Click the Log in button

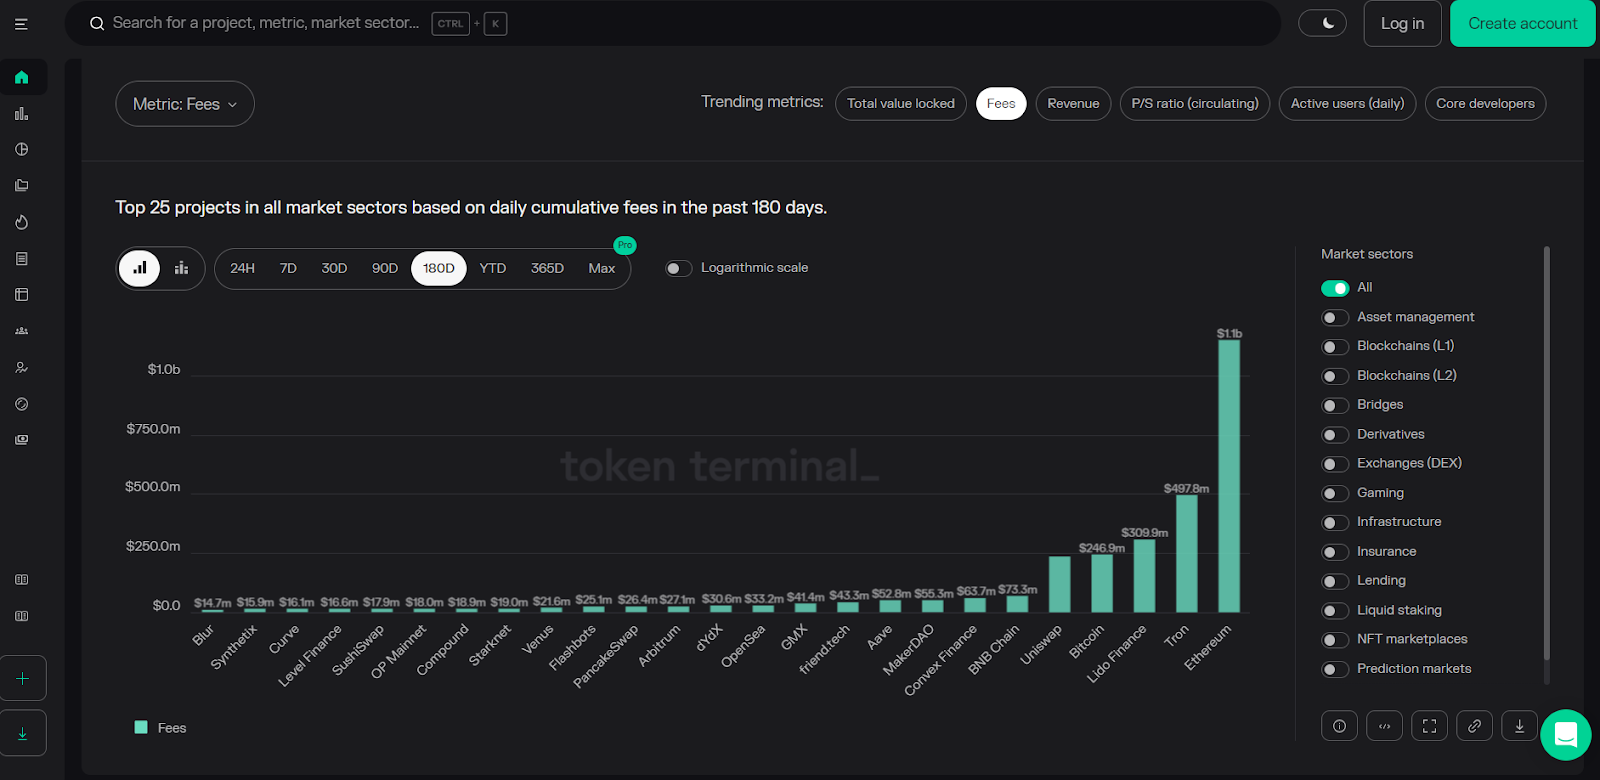point(1402,23)
